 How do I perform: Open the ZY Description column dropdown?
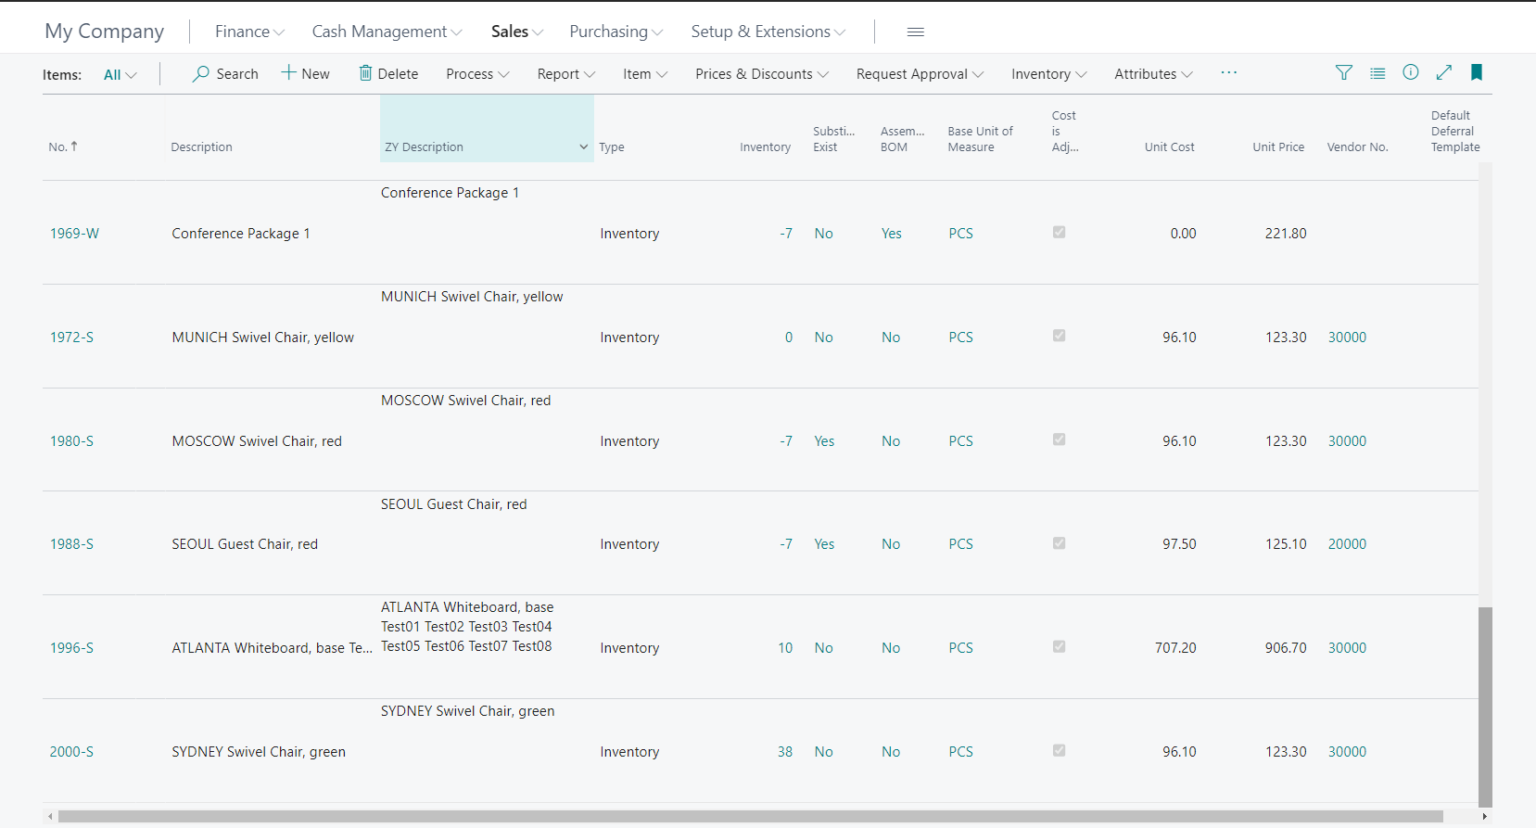[x=583, y=146]
